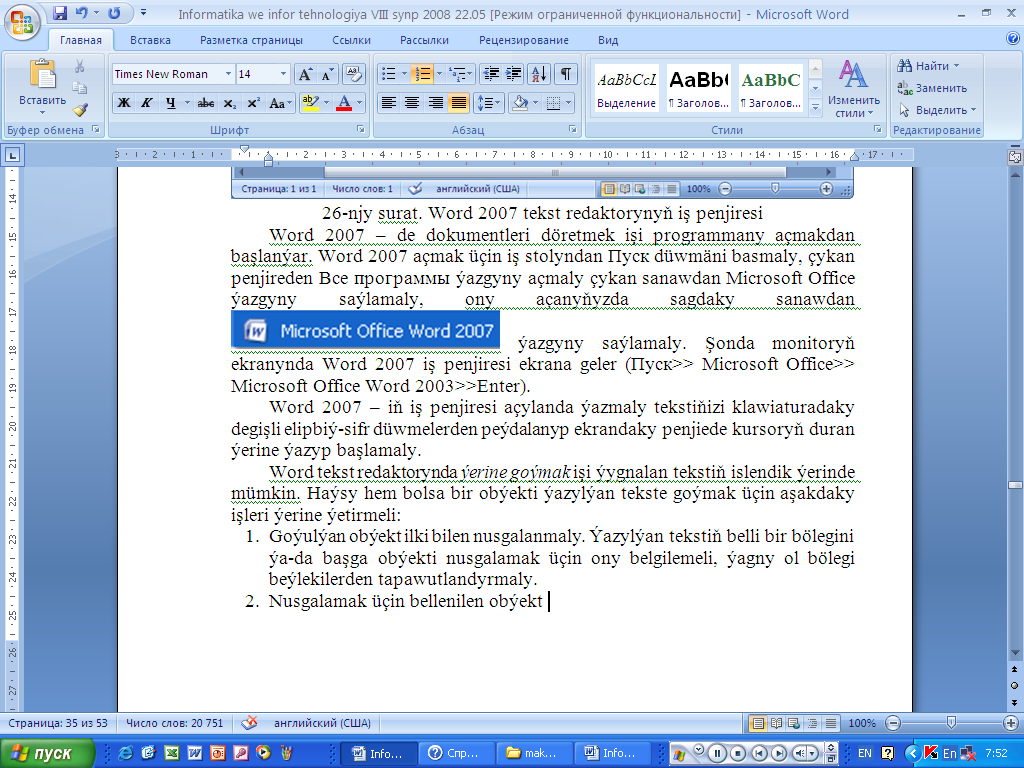Grow font size button
This screenshot has width=1024, height=768.
point(305,74)
